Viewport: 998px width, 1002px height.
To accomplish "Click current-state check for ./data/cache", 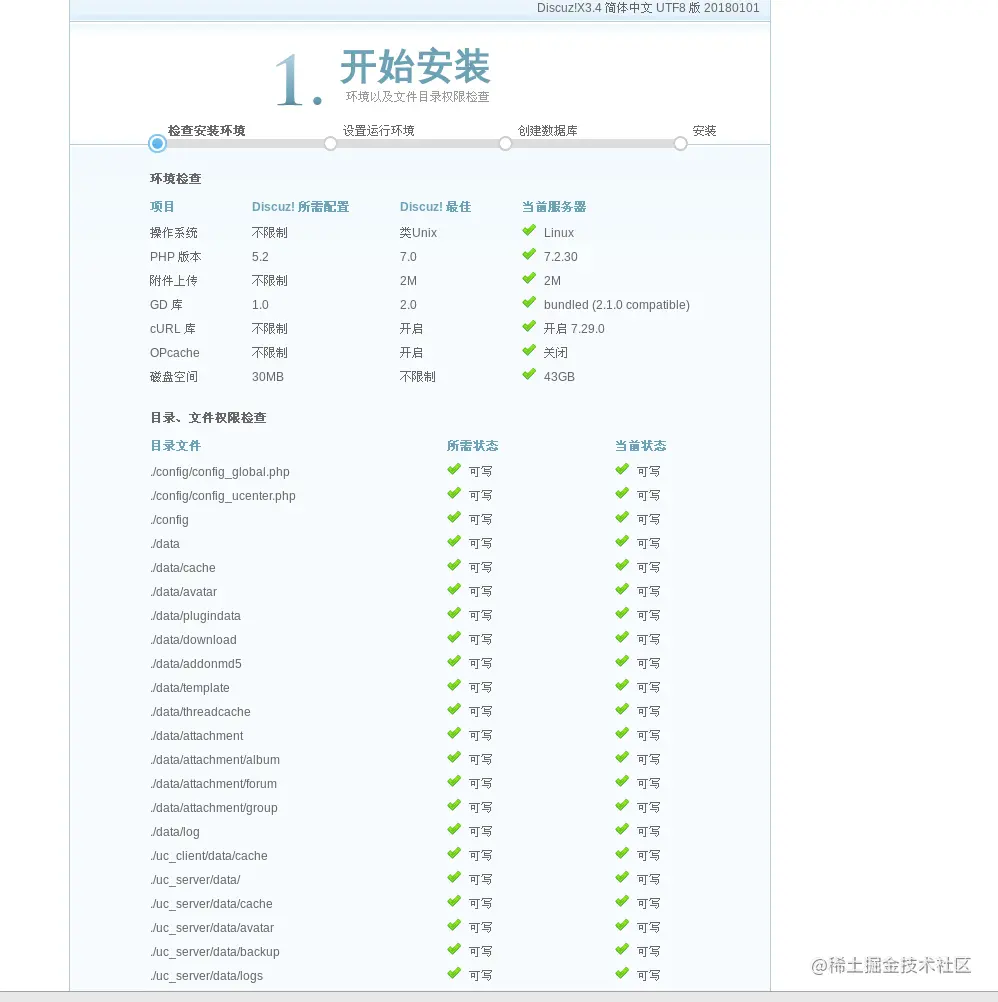I will (622, 566).
